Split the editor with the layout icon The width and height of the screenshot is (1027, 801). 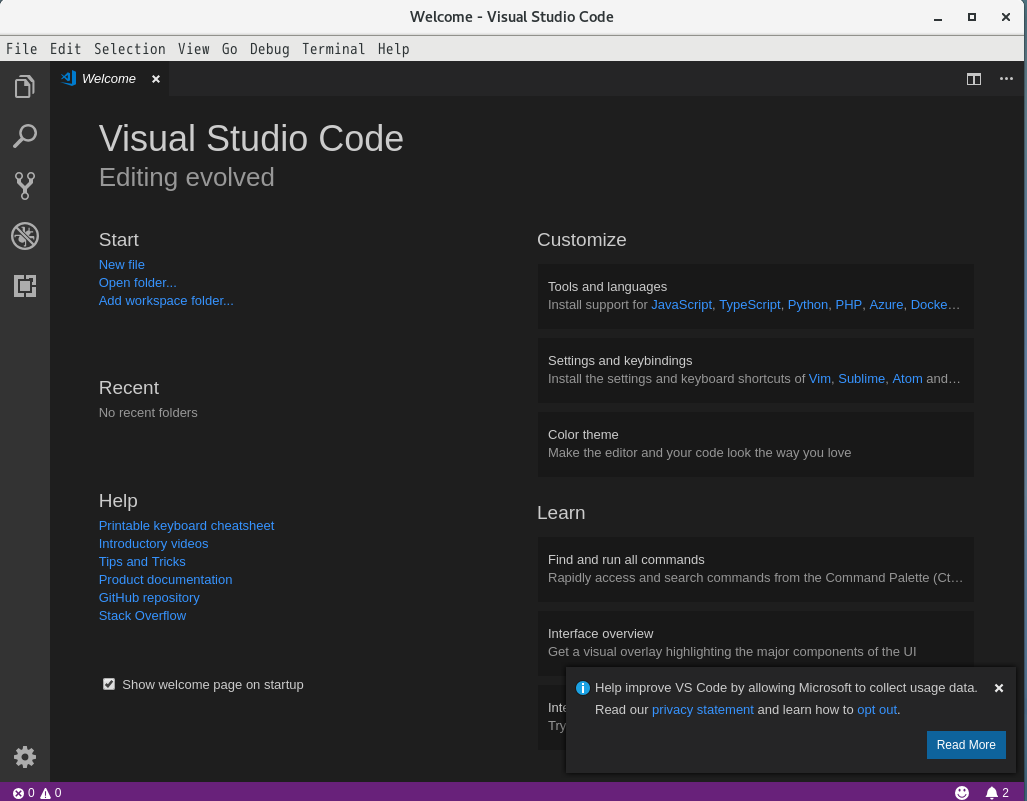tap(973, 78)
